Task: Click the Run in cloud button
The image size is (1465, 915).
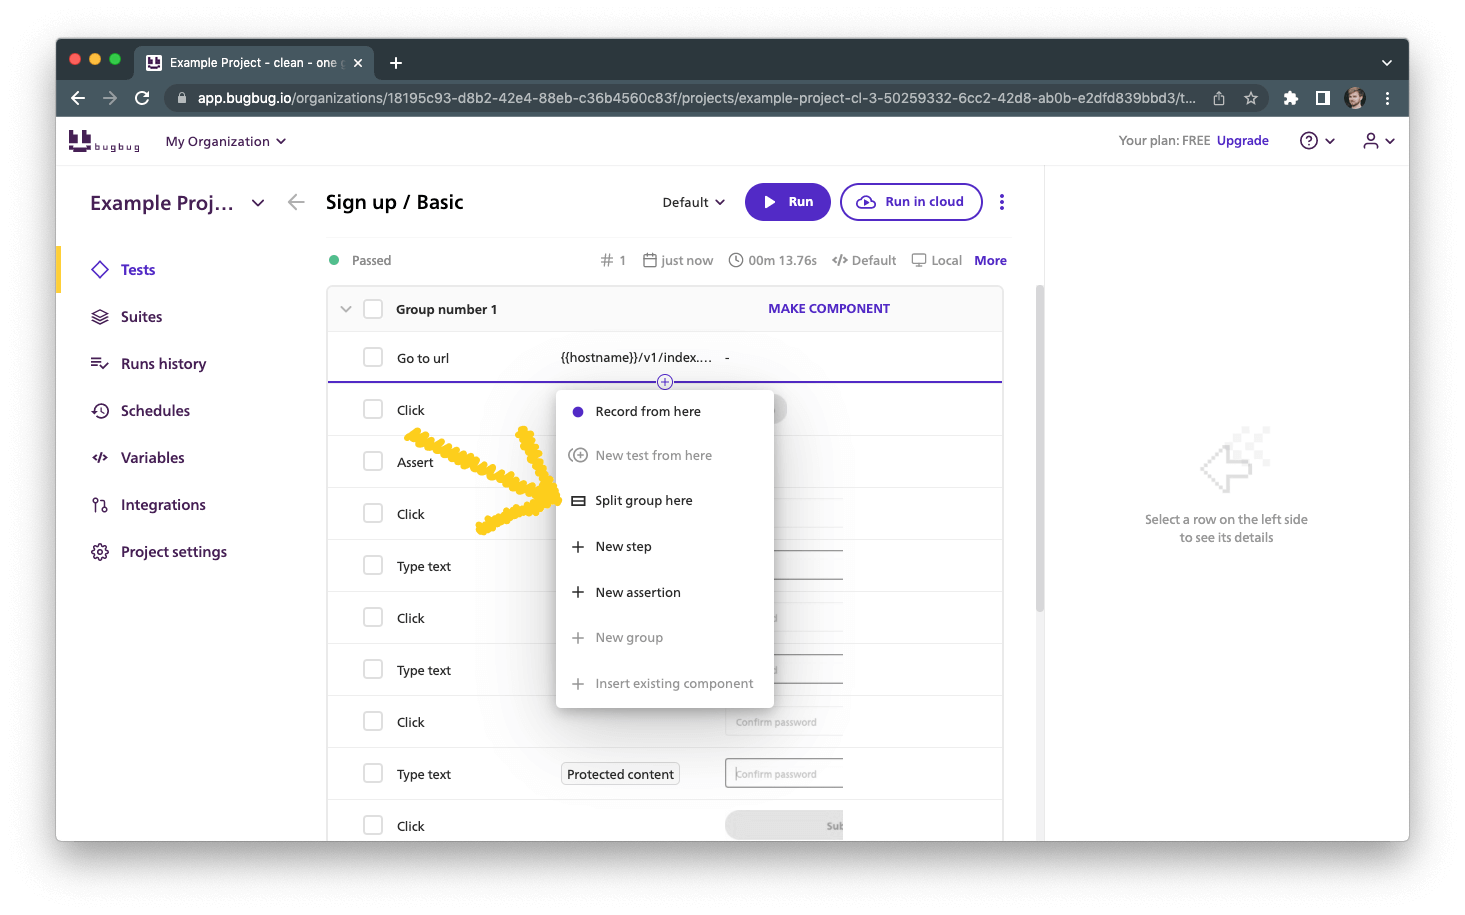Action: coord(911,202)
